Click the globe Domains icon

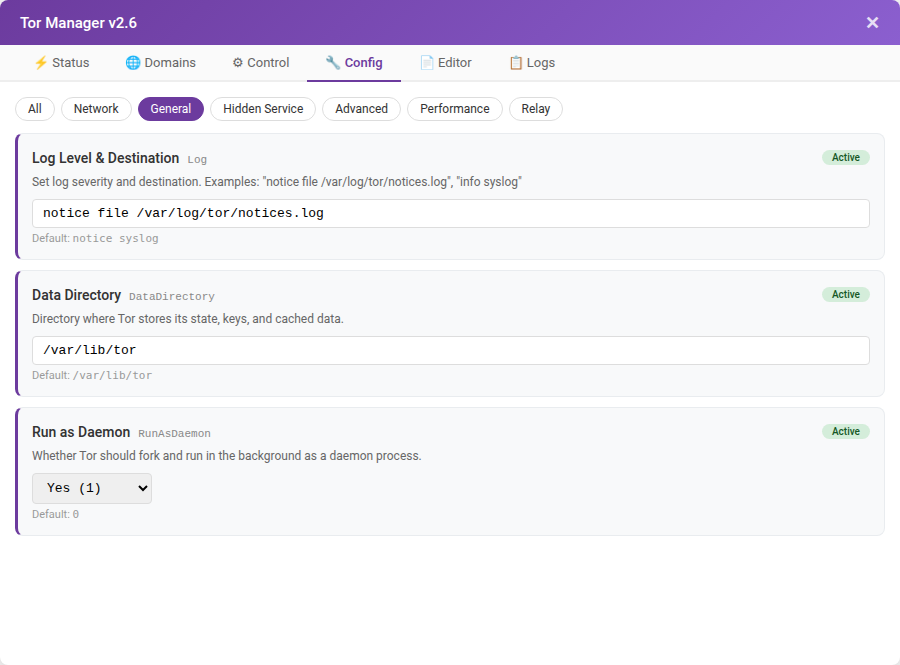click(x=133, y=63)
